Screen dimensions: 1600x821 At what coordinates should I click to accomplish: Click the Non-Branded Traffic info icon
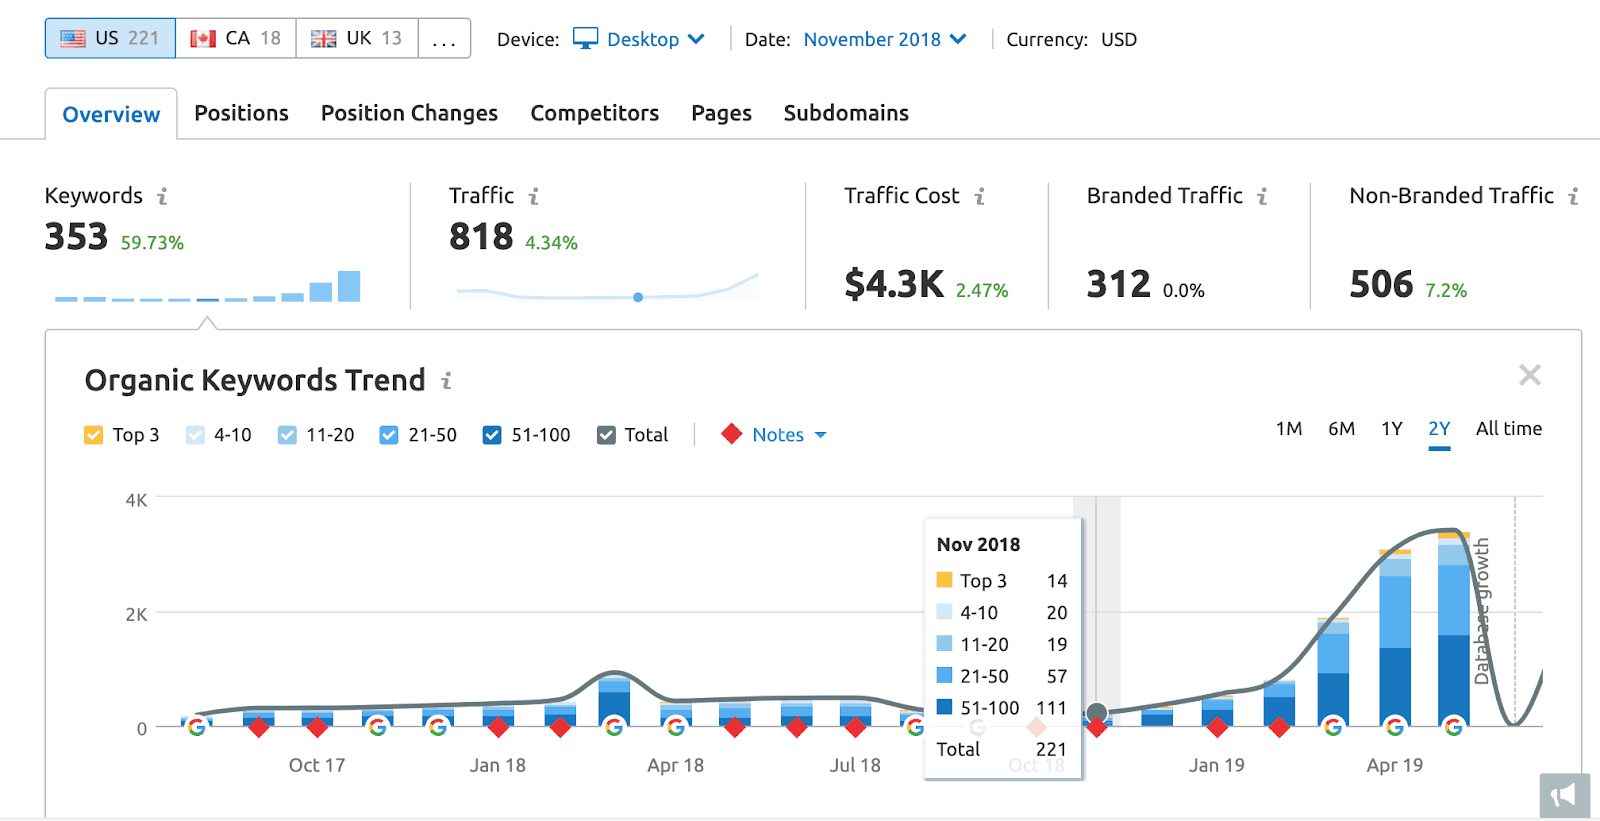click(1574, 196)
